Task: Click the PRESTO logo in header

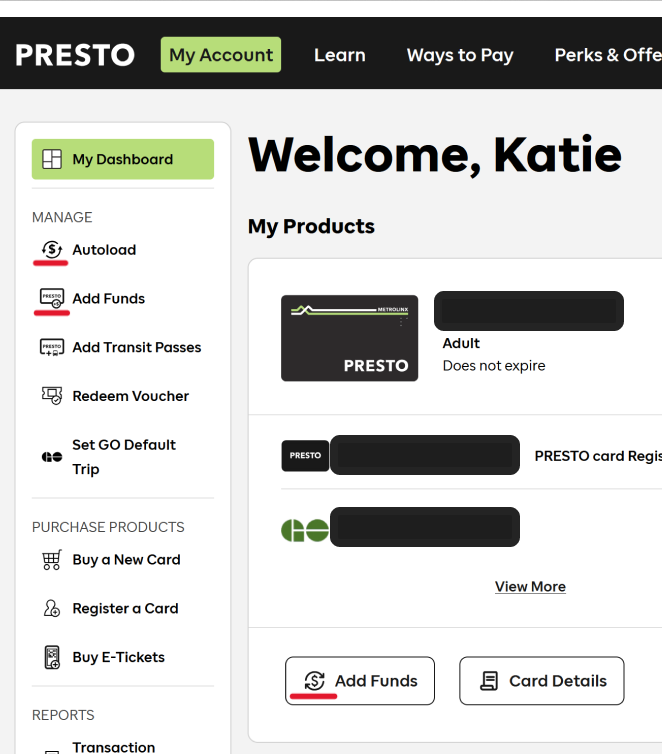Action: pos(75,55)
